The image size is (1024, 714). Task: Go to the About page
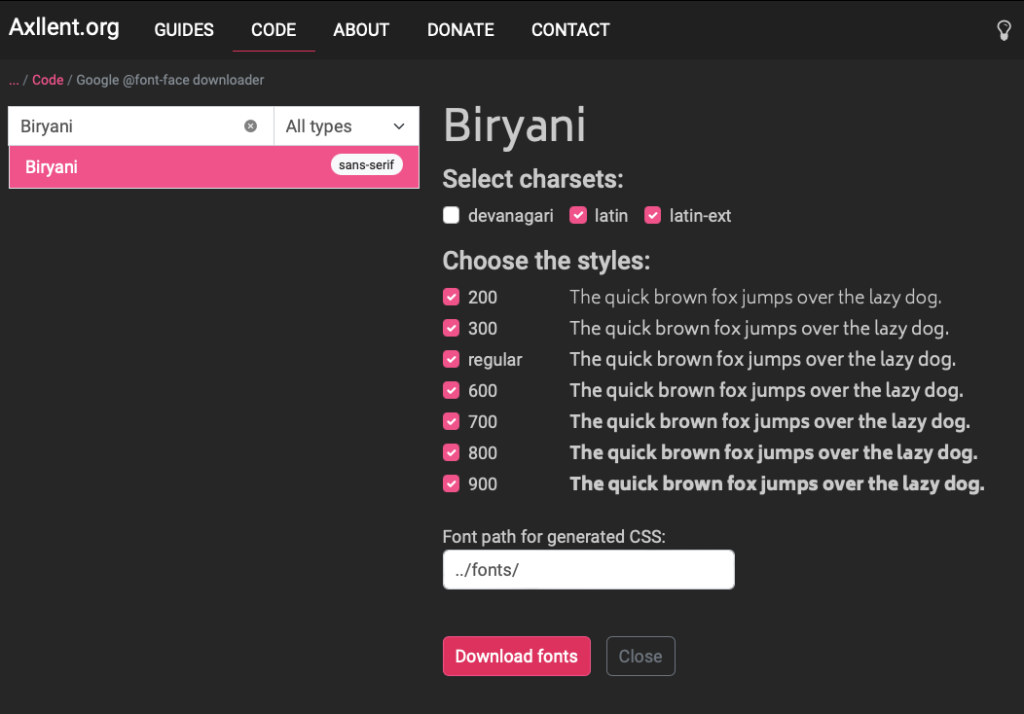[x=361, y=30]
